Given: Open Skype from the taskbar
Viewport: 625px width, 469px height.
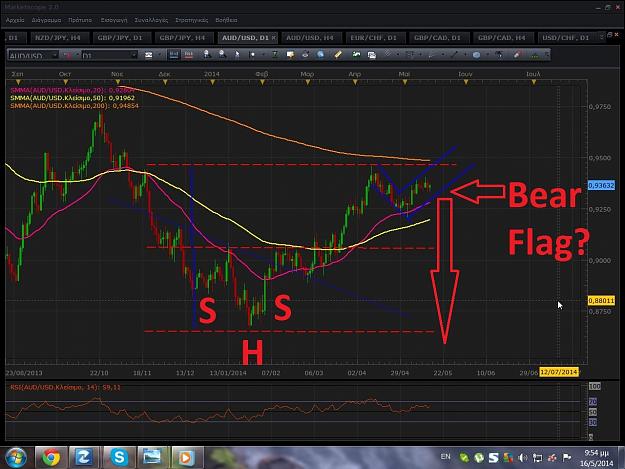Looking at the screenshot, I should tap(119, 457).
